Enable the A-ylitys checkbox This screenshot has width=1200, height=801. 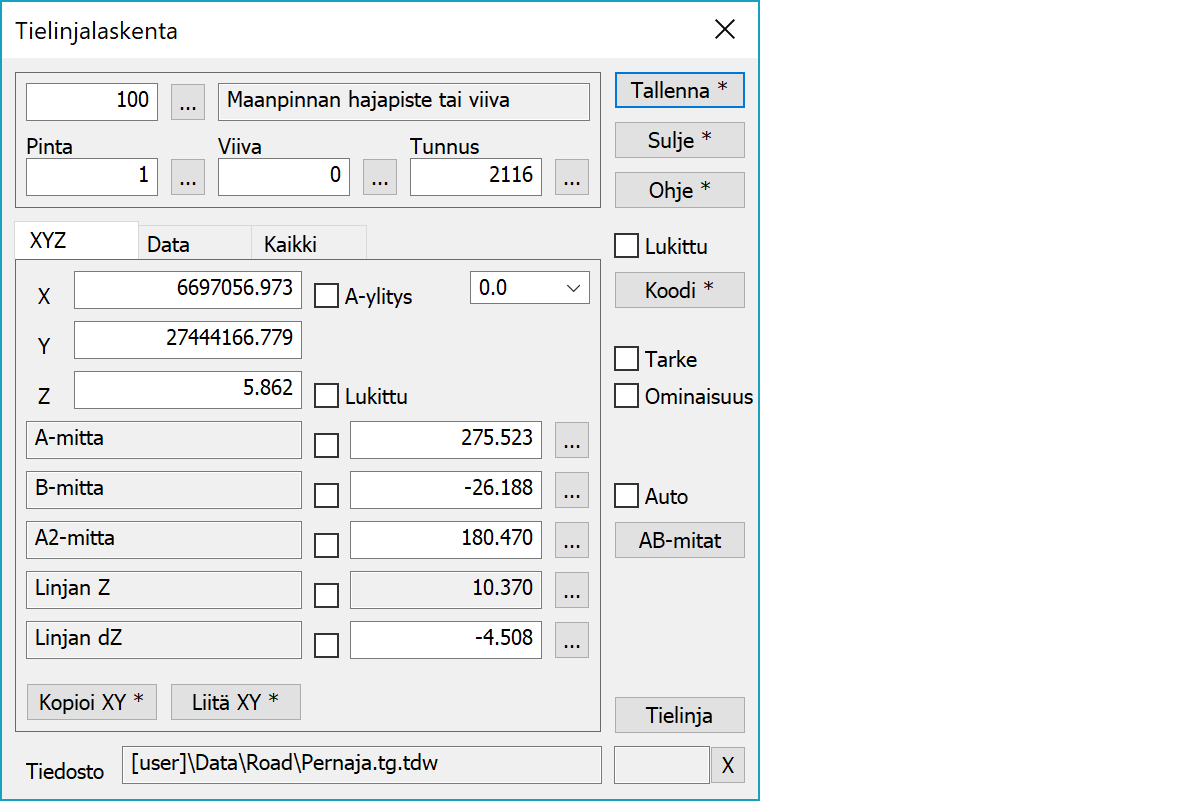pos(327,296)
